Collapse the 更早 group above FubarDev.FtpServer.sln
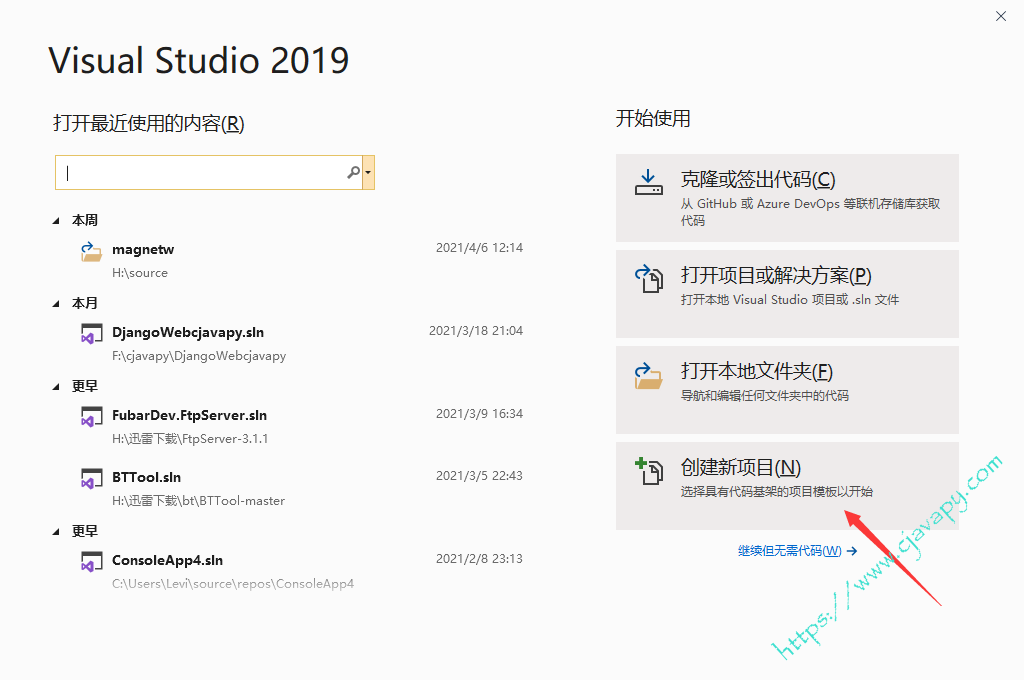The width and height of the screenshot is (1024, 680). click(56, 387)
